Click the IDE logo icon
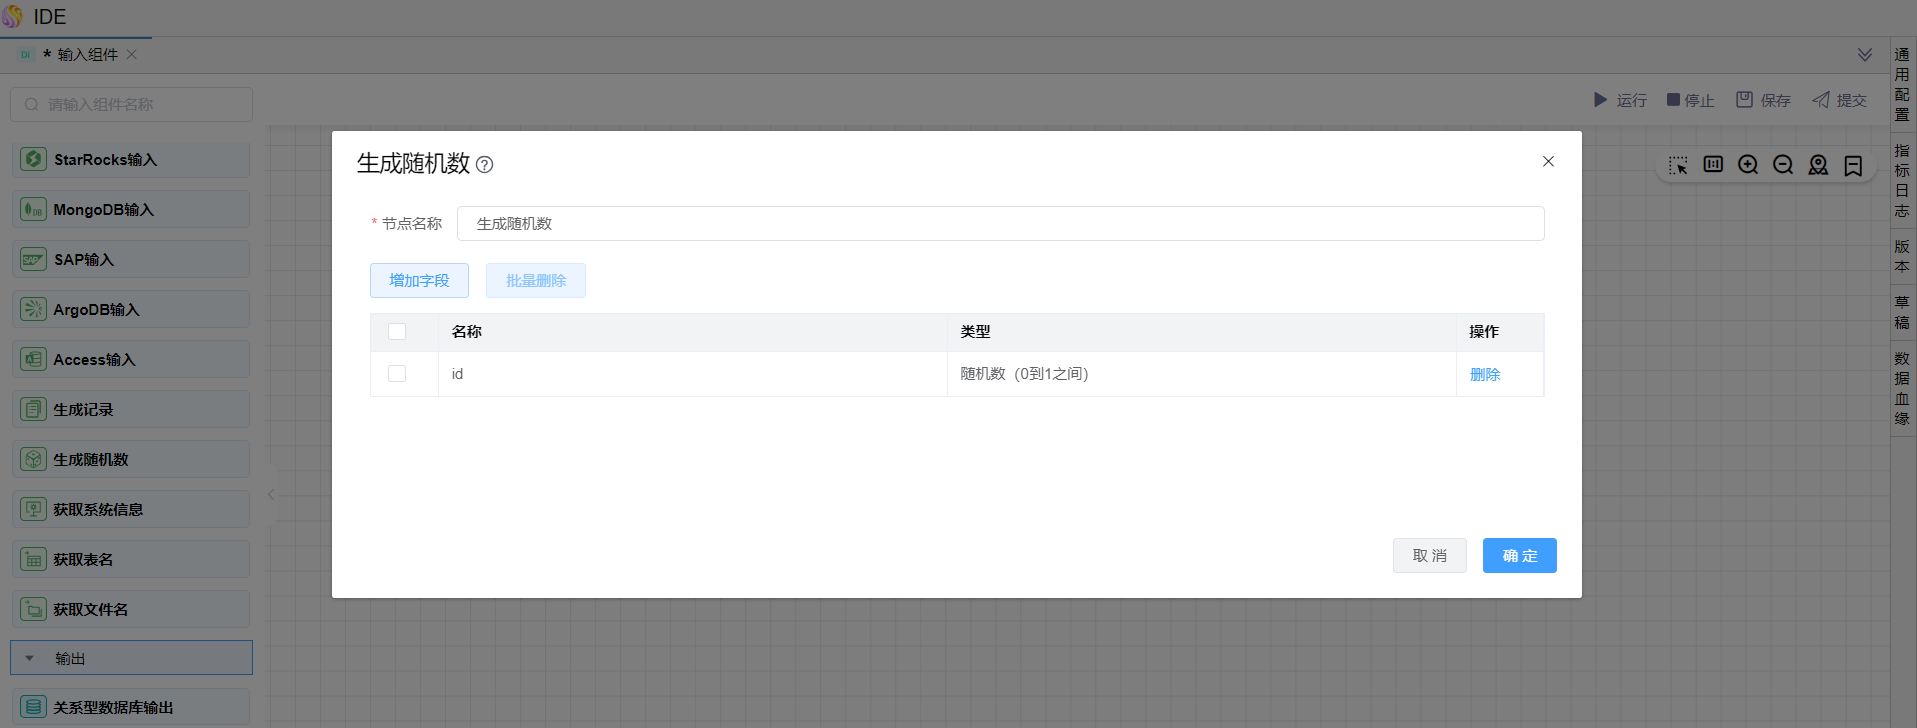This screenshot has width=1917, height=728. click(13, 17)
